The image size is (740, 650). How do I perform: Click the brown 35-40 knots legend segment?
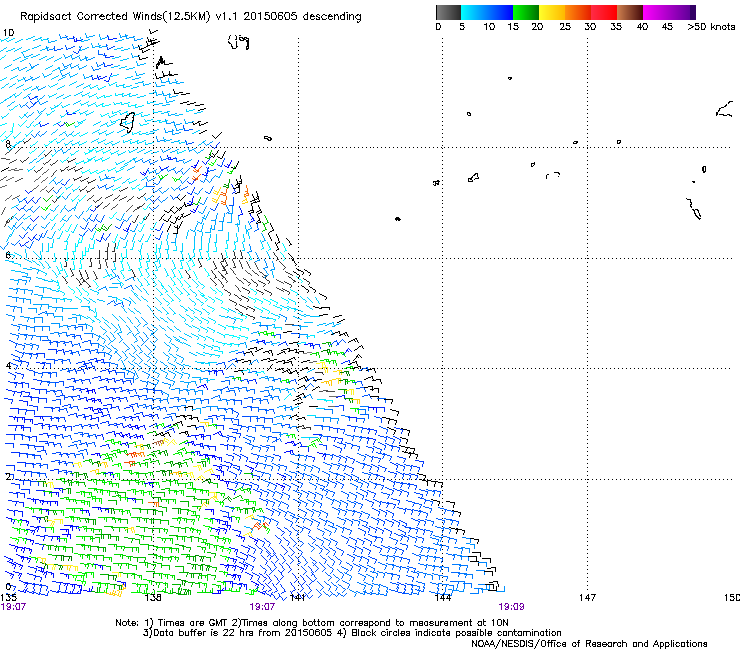tap(630, 12)
